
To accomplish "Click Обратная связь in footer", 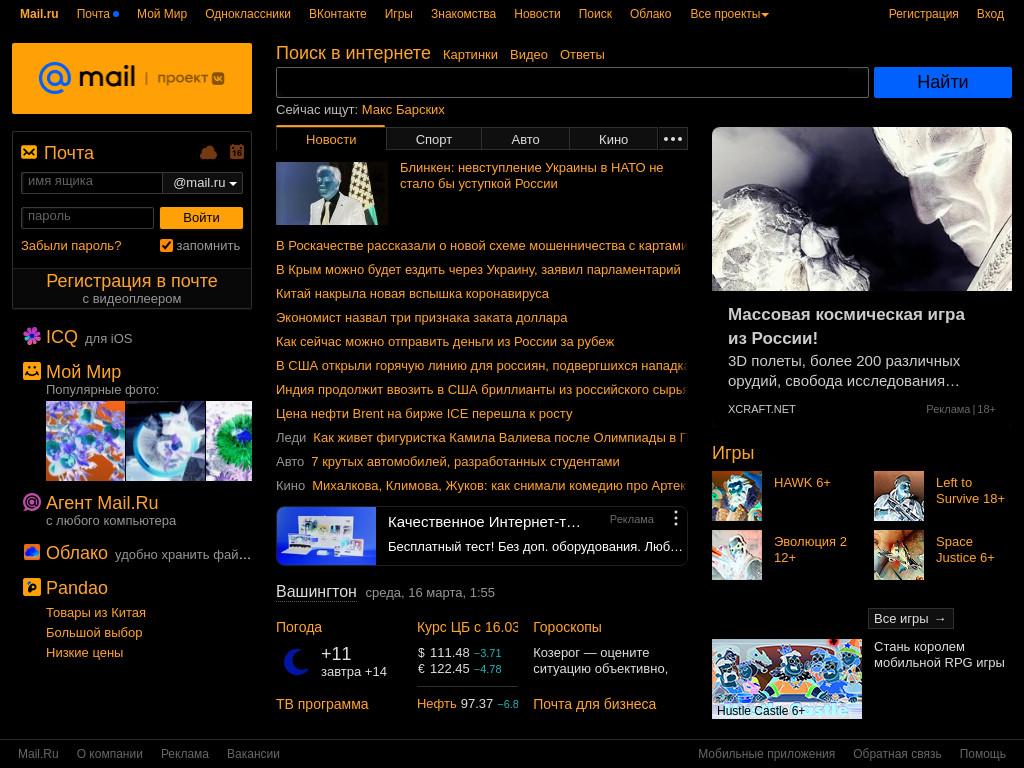I will [897, 754].
